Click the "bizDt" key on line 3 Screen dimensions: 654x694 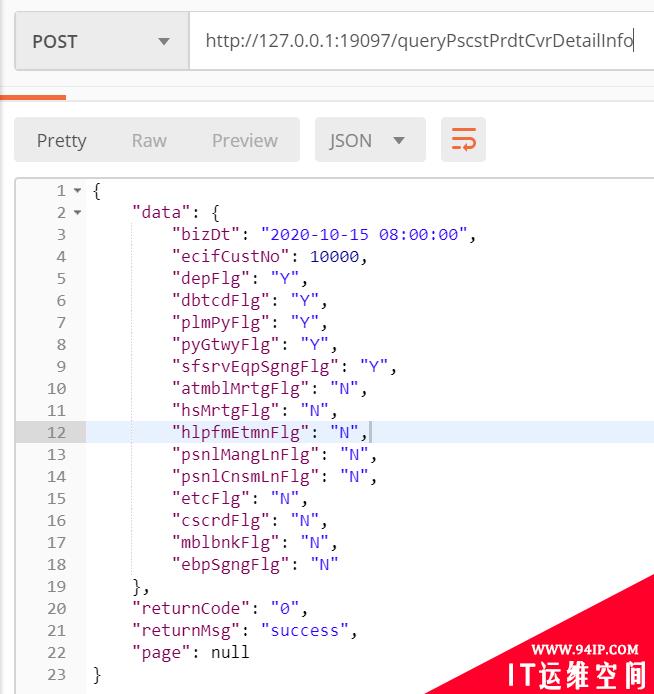click(x=206, y=235)
